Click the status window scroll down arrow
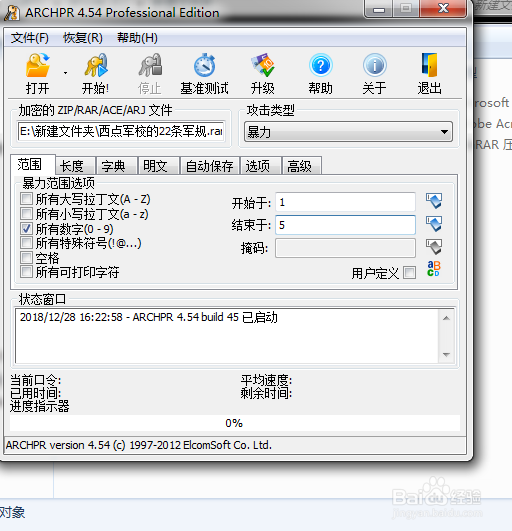 [x=446, y=355]
